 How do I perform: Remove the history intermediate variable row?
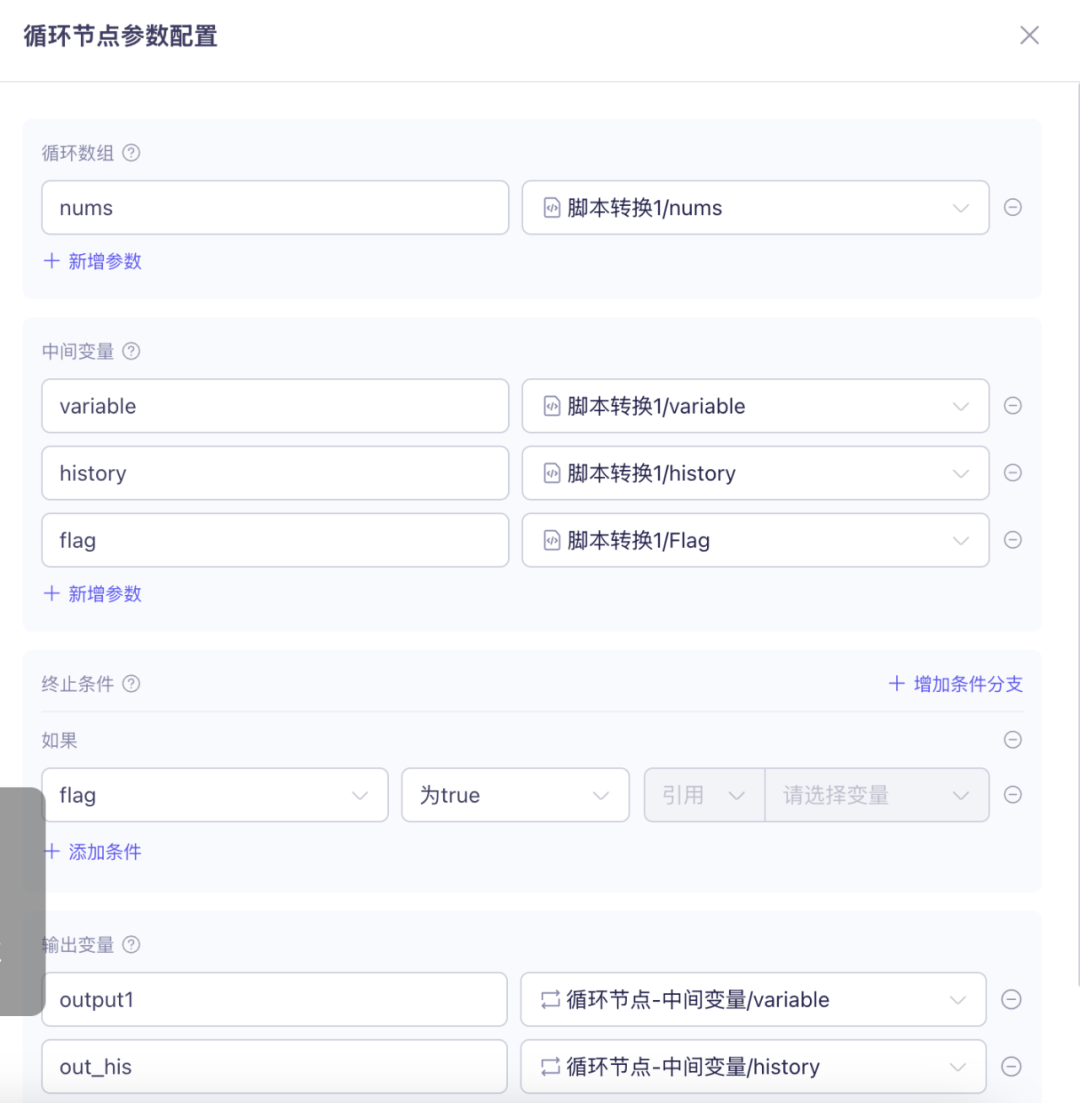[1013, 473]
